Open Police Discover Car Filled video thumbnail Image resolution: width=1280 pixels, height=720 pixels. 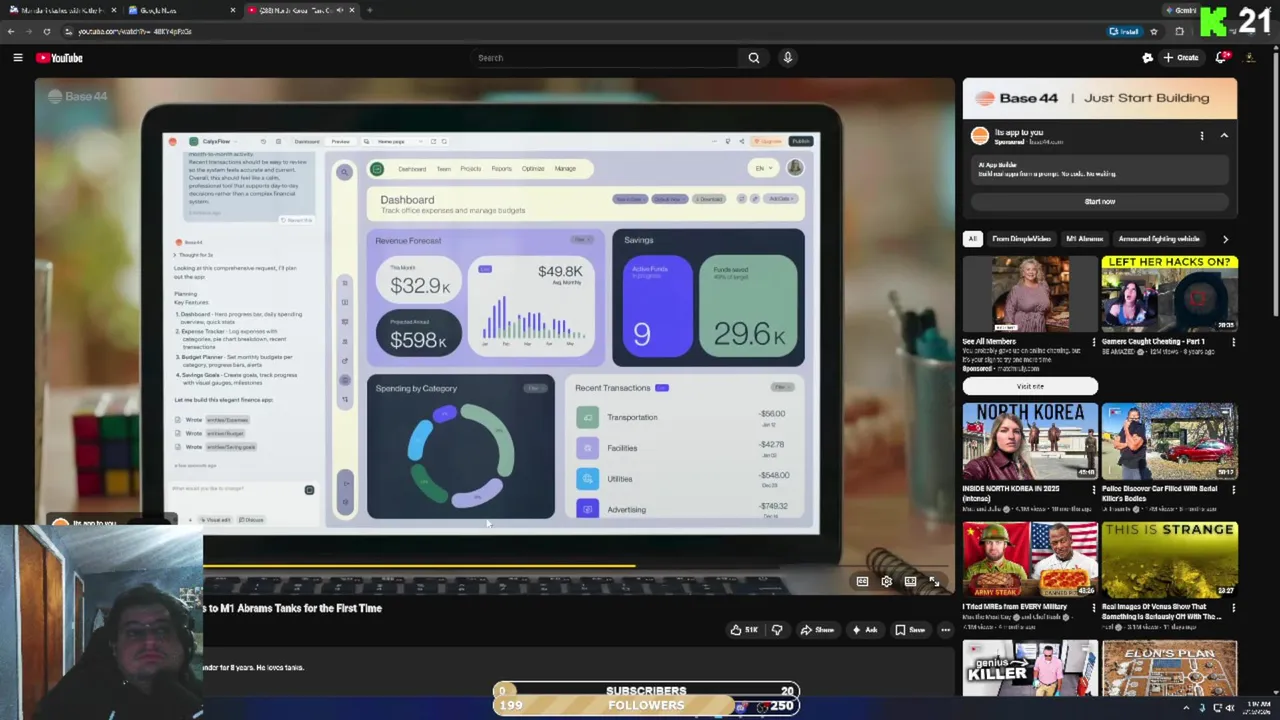pyautogui.click(x=1169, y=441)
